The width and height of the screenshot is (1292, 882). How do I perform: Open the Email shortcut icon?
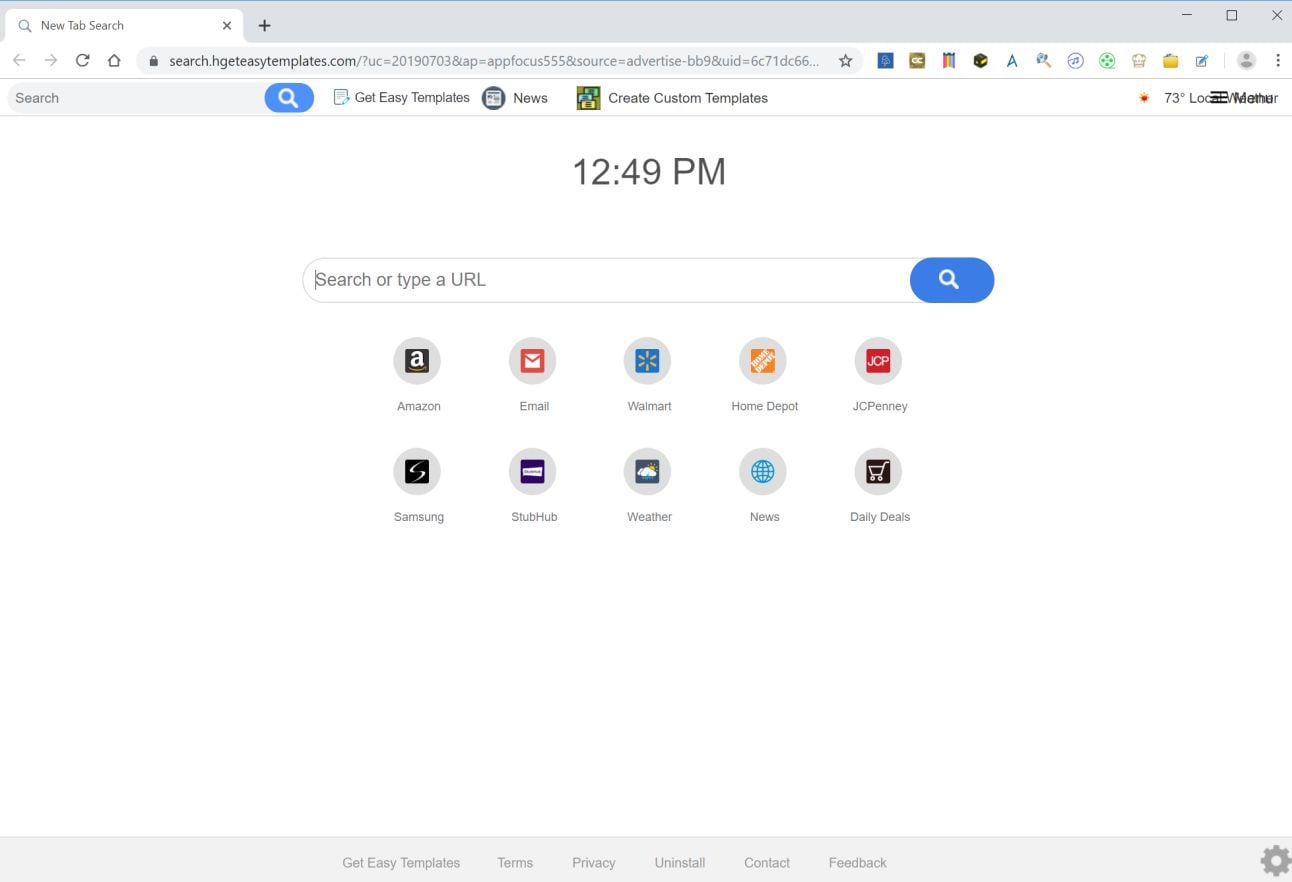533,361
